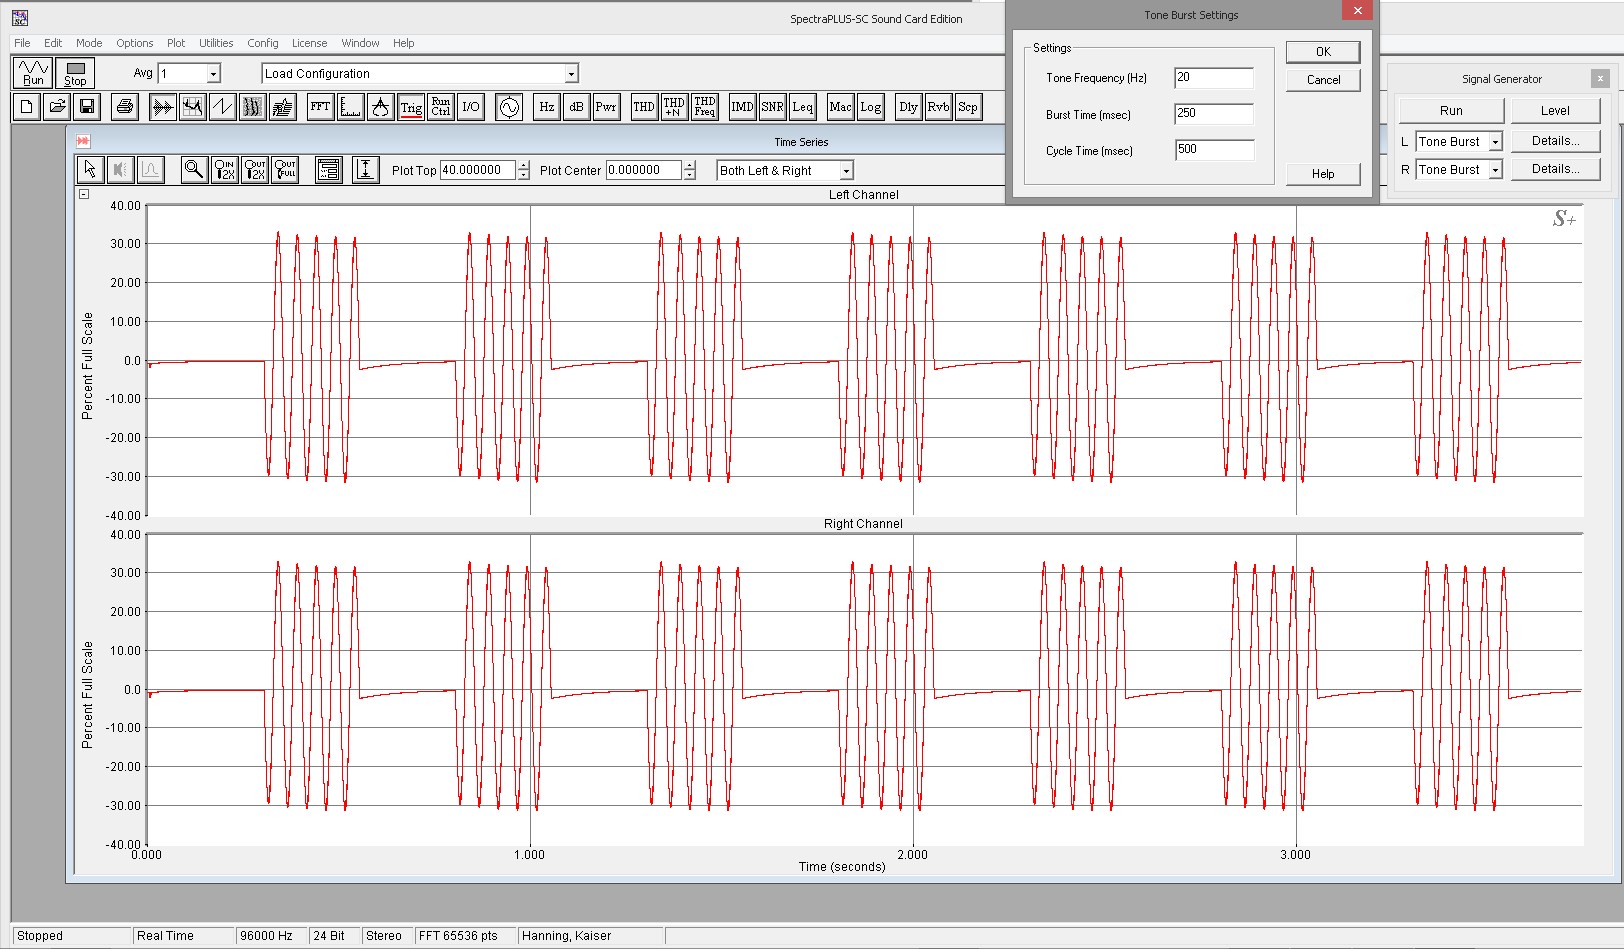1624x949 pixels.
Task: Open the plot options list icon
Action: point(328,170)
